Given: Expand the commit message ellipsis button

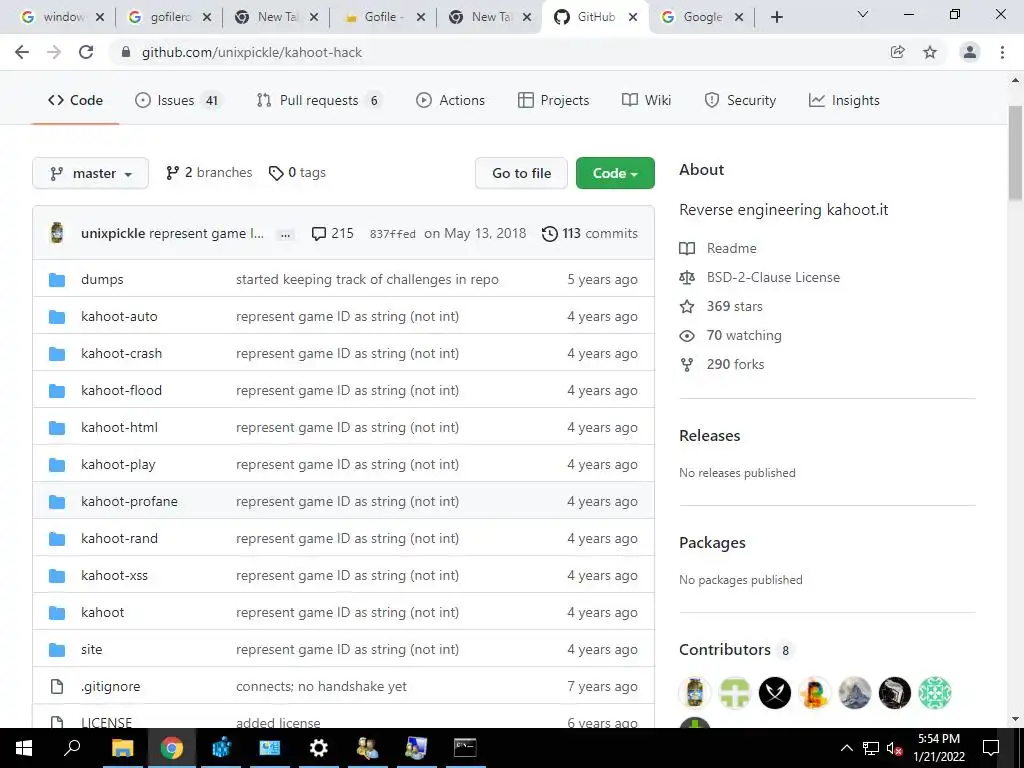Looking at the screenshot, I should pyautogui.click(x=285, y=234).
